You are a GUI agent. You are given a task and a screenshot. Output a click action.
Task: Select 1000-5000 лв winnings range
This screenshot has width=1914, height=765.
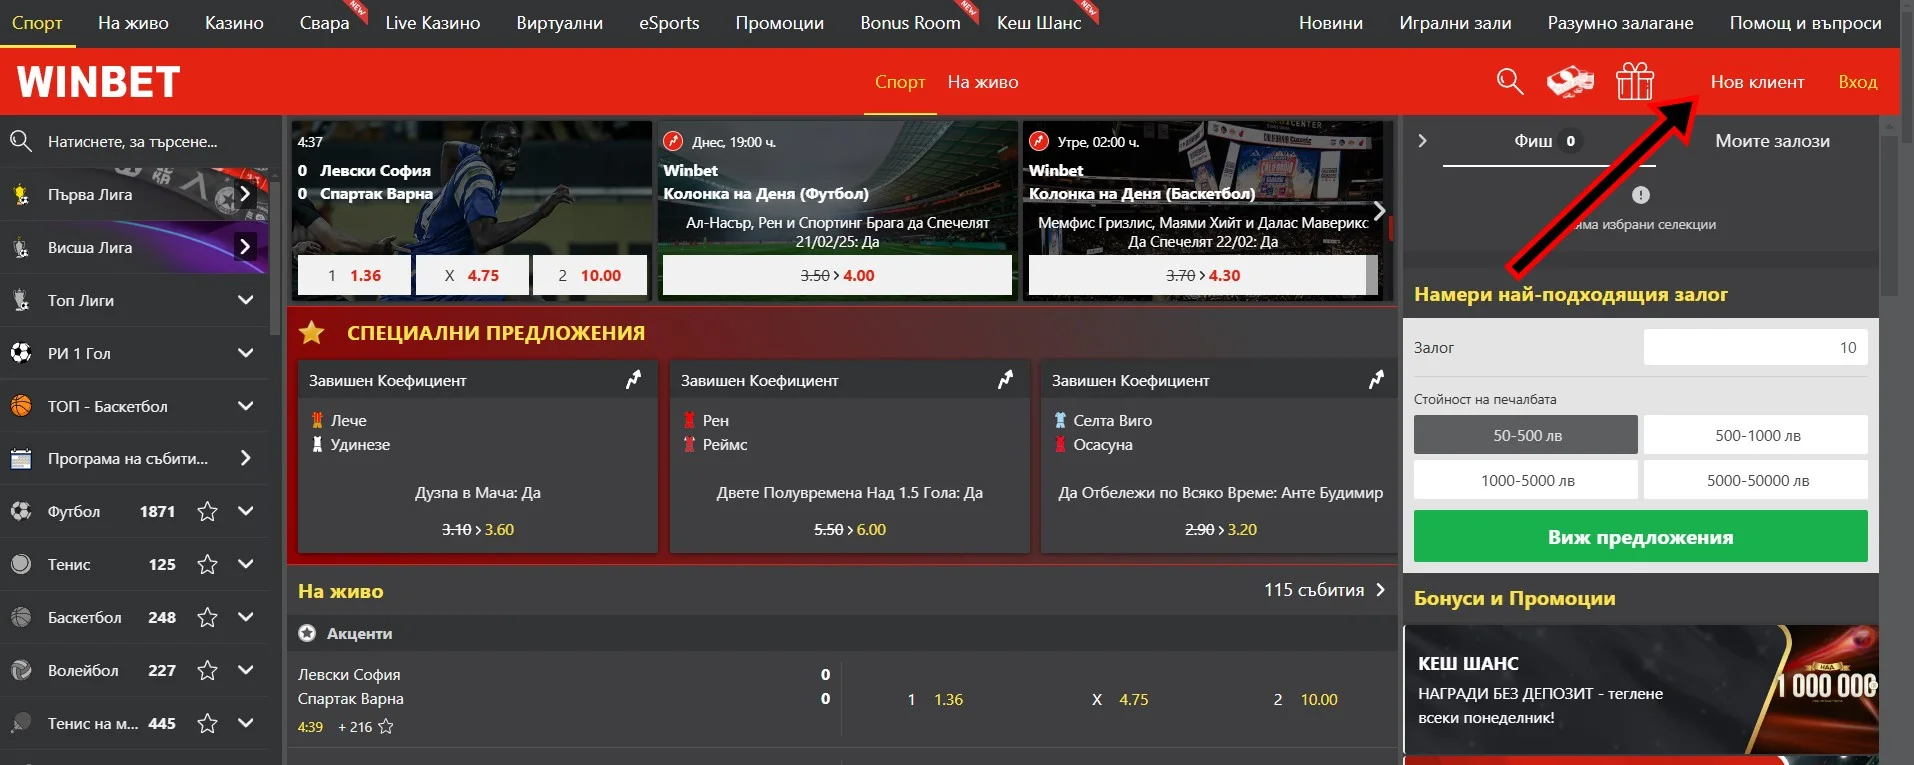coord(1525,480)
